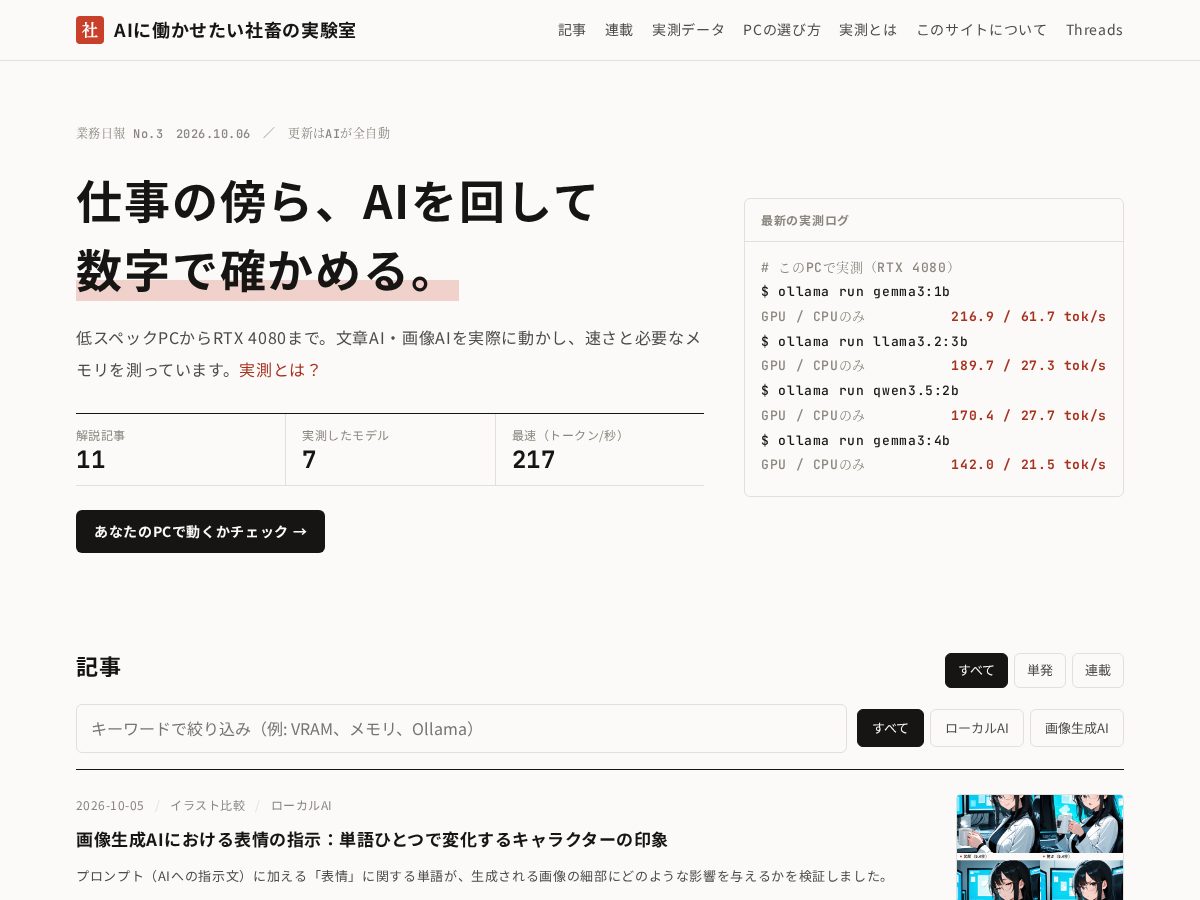This screenshot has height=900, width=1200.
Task: Click the あなたのPCで動くかチェック button
Action: click(200, 531)
